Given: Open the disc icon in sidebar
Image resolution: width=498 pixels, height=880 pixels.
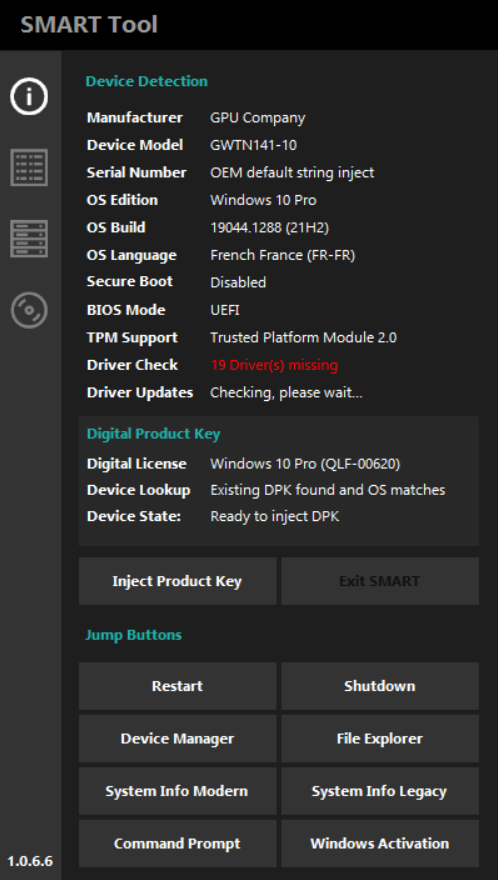Looking at the screenshot, I should [x=29, y=310].
